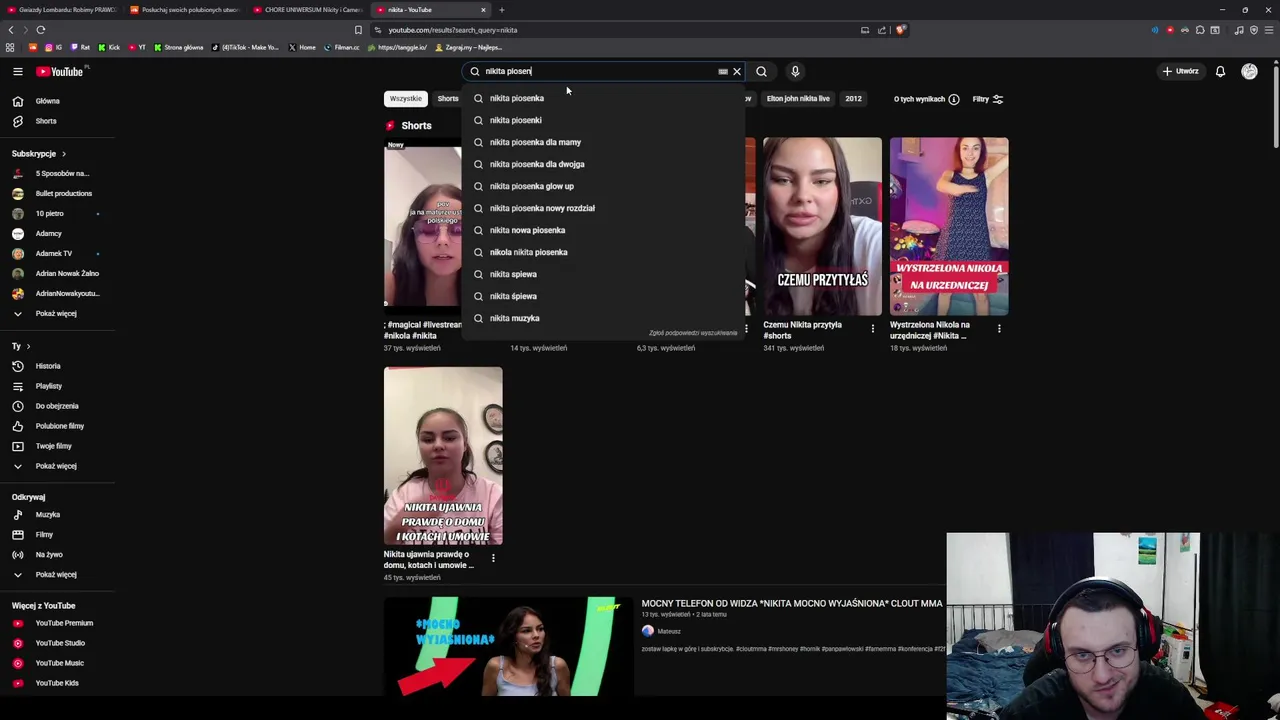Open Czemu Nikita przytyła short thumbnail
Viewport: 1280px width, 720px height.
point(822,226)
